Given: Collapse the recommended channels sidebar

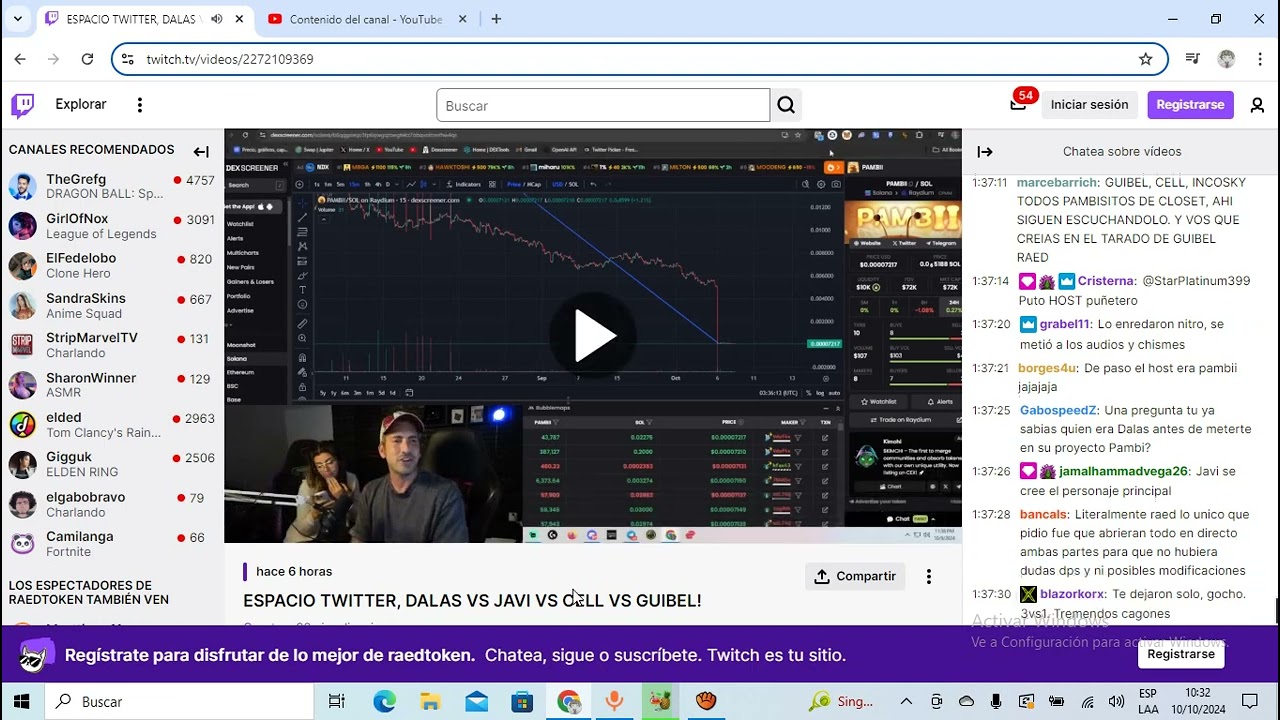Looking at the screenshot, I should [x=201, y=152].
